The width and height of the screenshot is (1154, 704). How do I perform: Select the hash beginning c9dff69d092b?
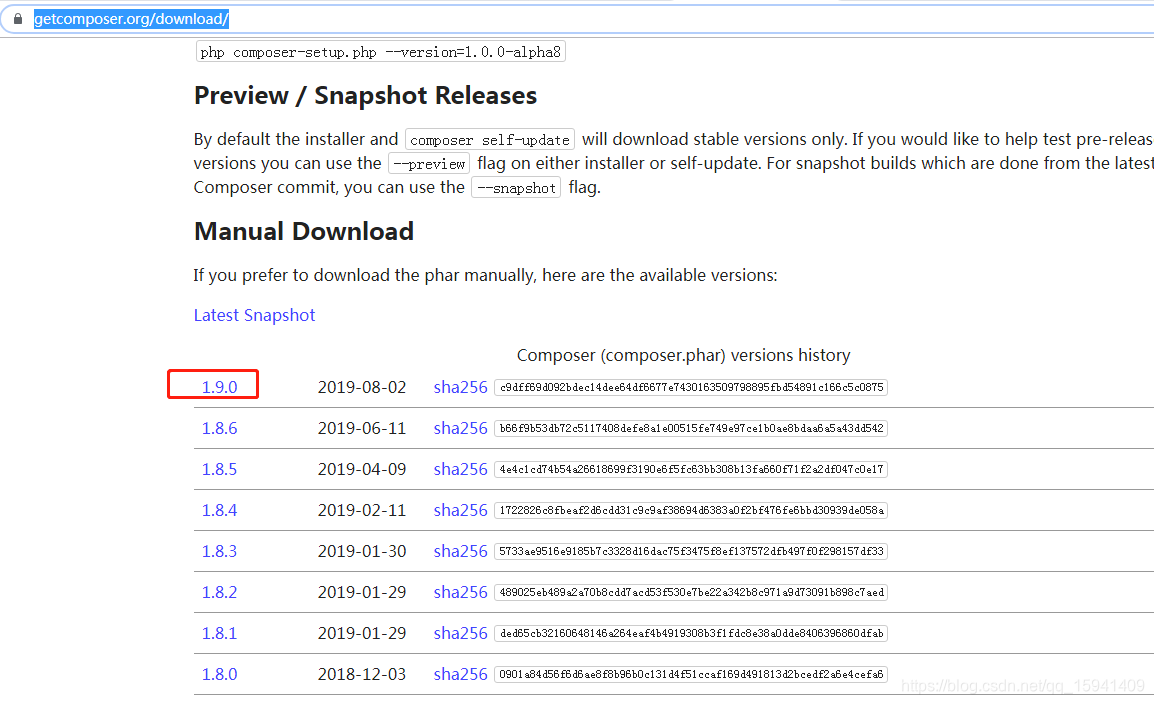pyautogui.click(x=691, y=388)
